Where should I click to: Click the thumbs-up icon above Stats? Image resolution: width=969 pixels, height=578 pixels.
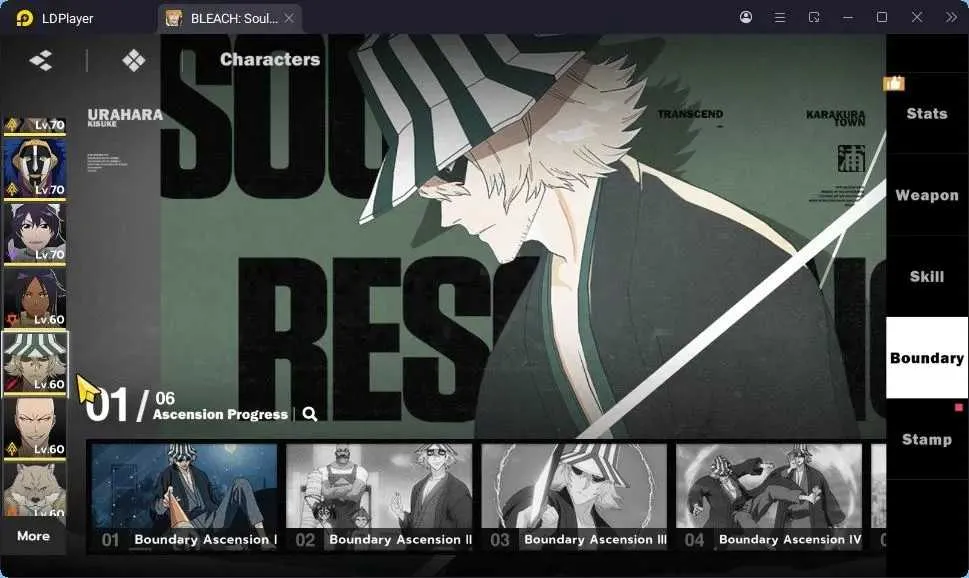(x=894, y=82)
